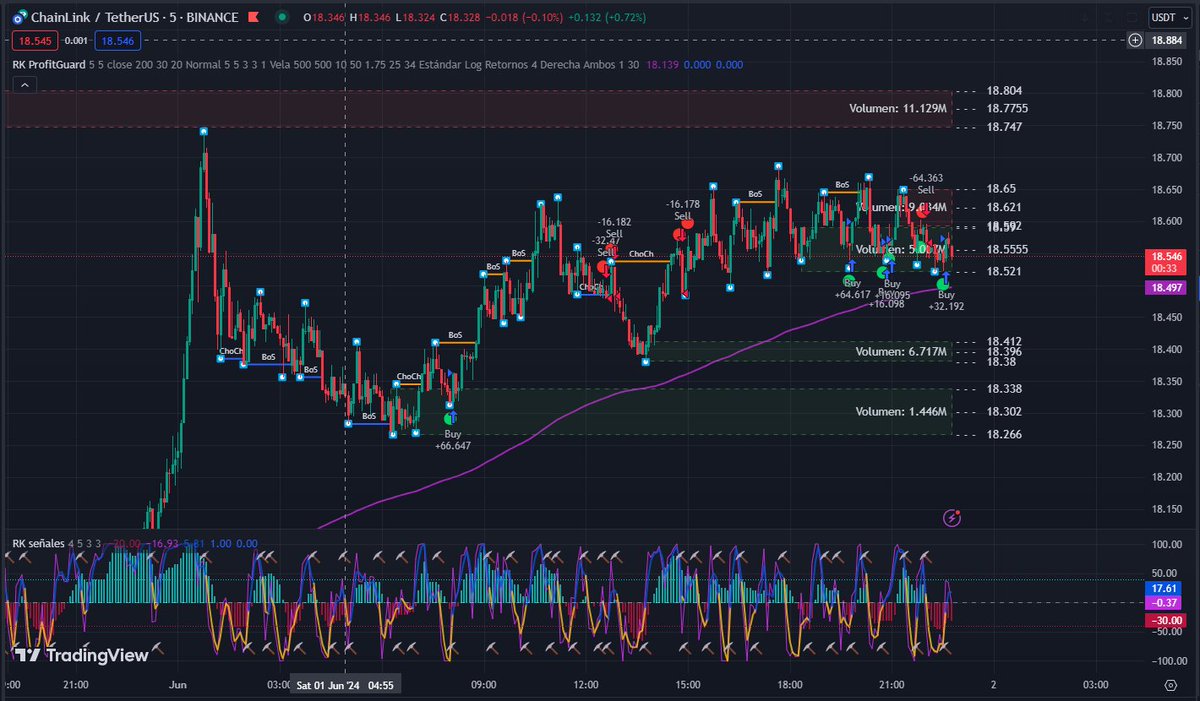Click the red -30.00 oscillator level label
This screenshot has width=1200, height=701.
tap(1166, 619)
